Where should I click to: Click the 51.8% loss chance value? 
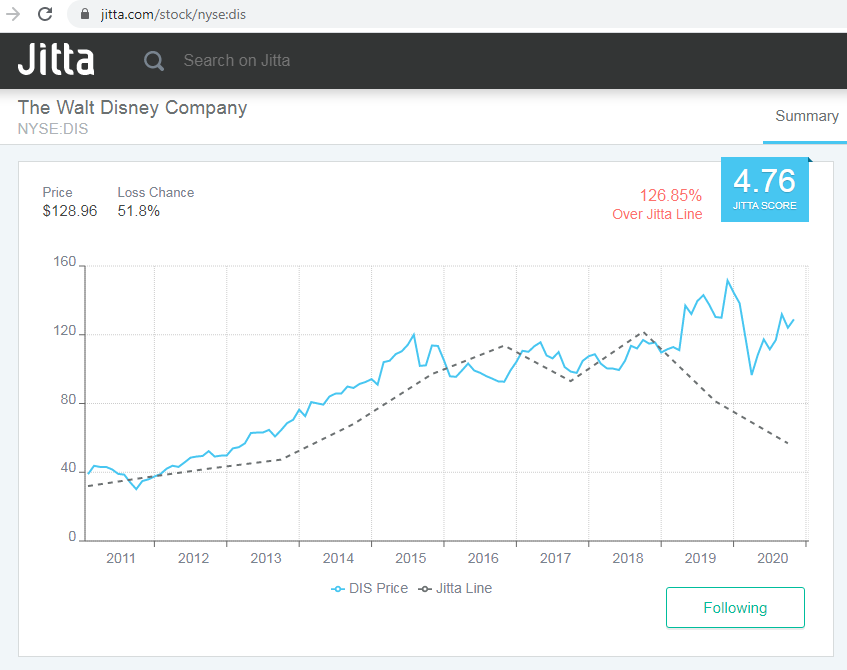pyautogui.click(x=138, y=211)
